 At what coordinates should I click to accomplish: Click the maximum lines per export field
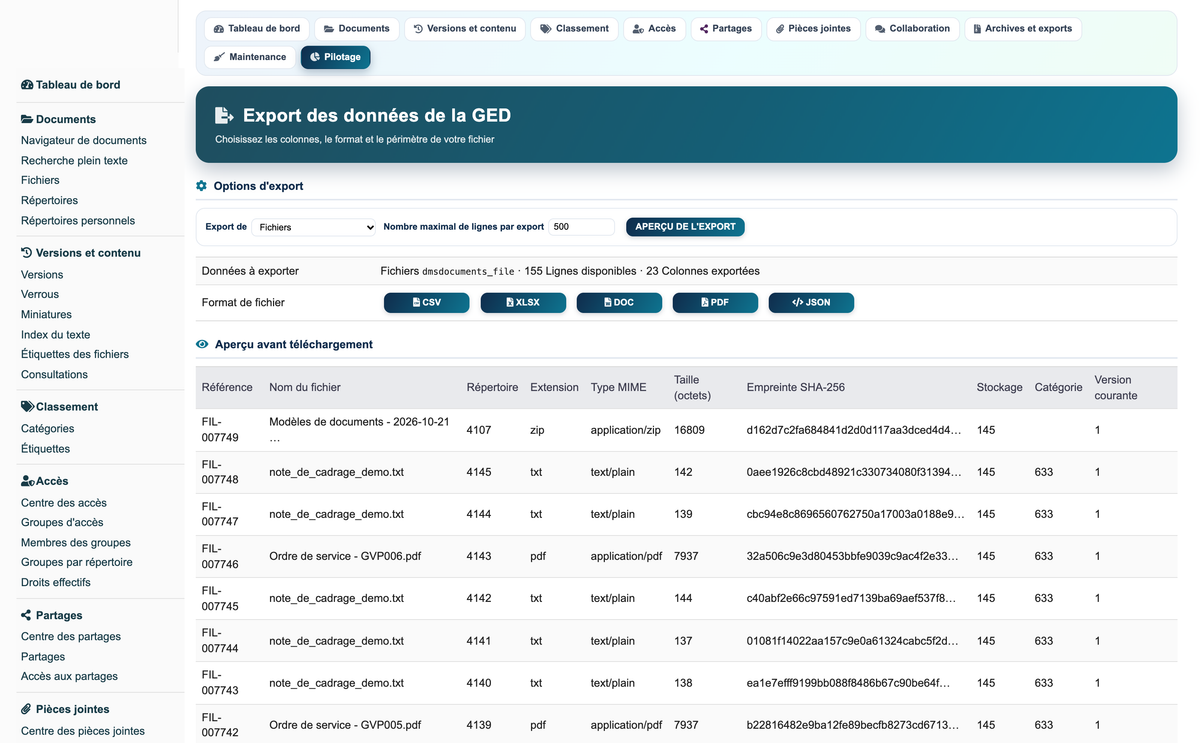point(581,227)
